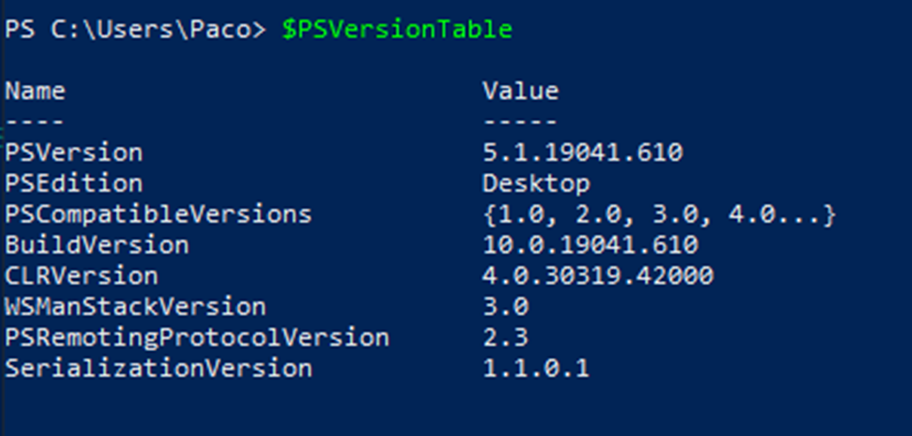The width and height of the screenshot is (912, 436).
Task: Click the BuildVersion property name
Action: [x=96, y=245]
